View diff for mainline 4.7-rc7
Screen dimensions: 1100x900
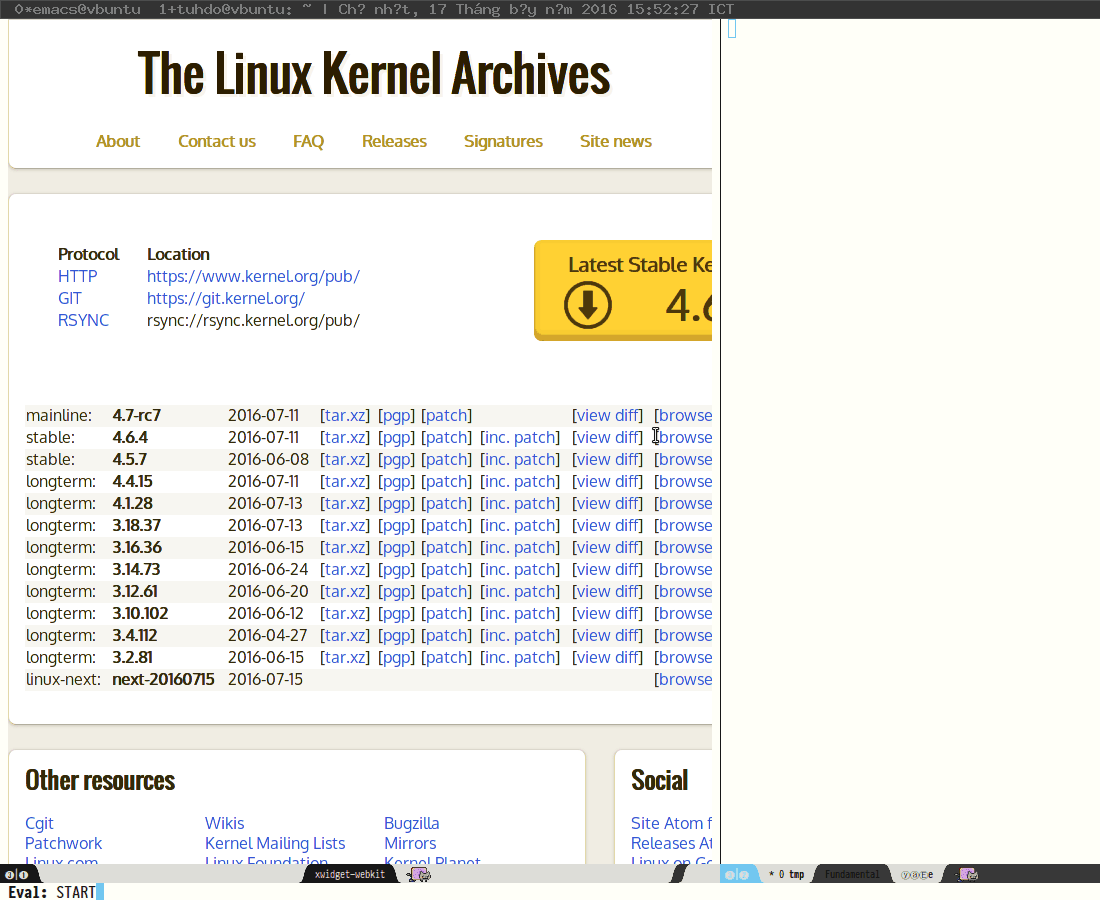[608, 415]
